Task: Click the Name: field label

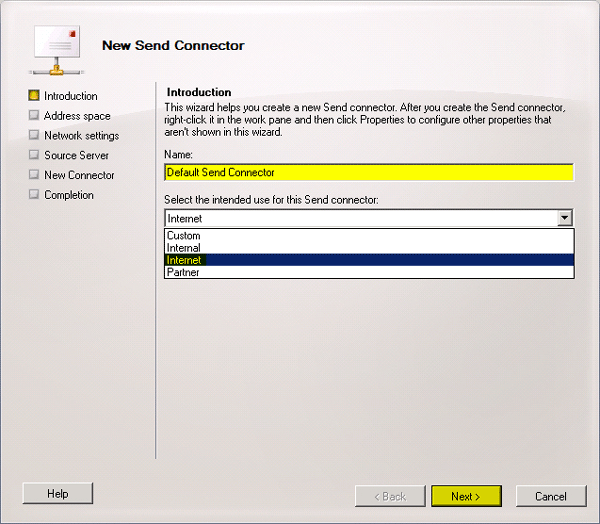Action: 178,154
